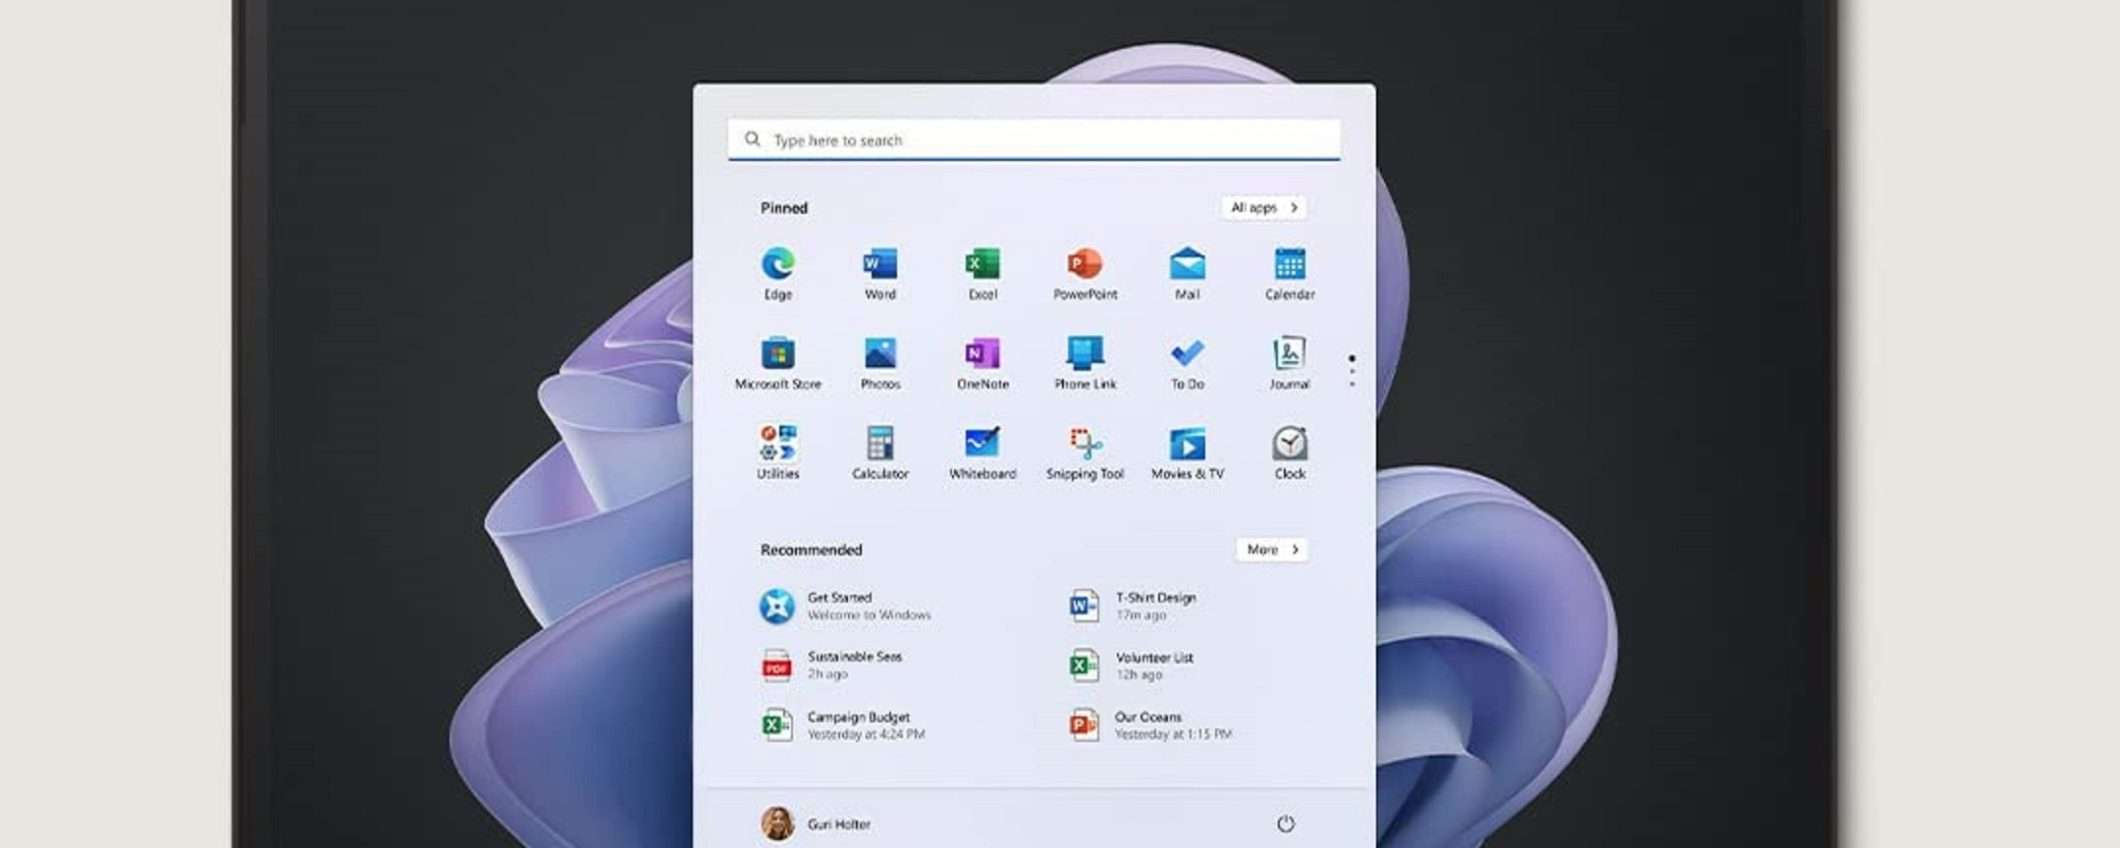Open Whiteboard app
2120x848 pixels.
[x=982, y=453]
